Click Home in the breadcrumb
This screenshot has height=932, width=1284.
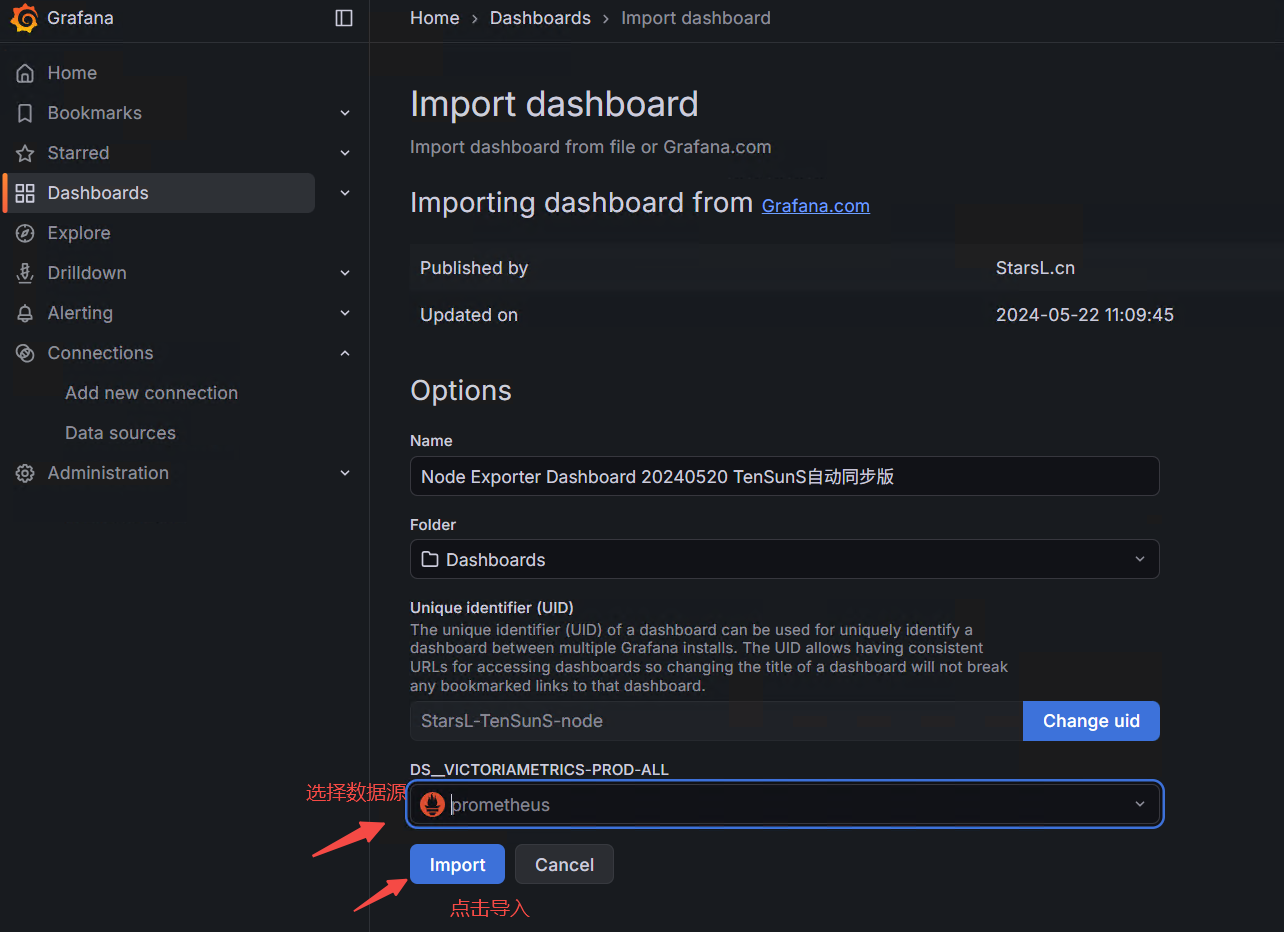click(435, 18)
